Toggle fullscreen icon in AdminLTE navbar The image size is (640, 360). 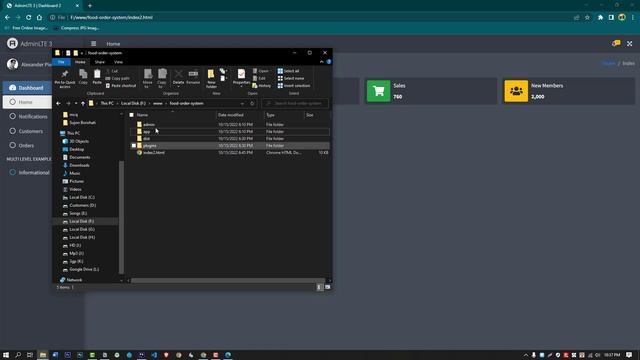point(629,44)
